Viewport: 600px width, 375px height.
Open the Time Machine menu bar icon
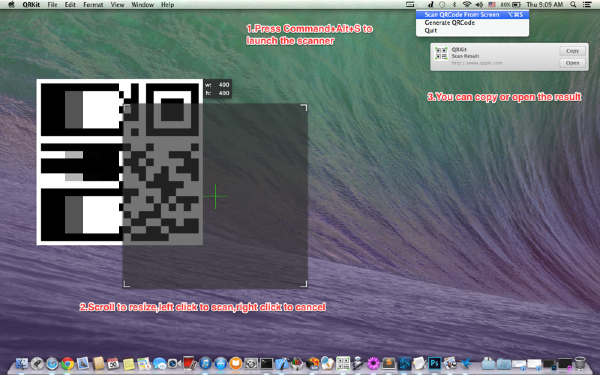click(442, 5)
